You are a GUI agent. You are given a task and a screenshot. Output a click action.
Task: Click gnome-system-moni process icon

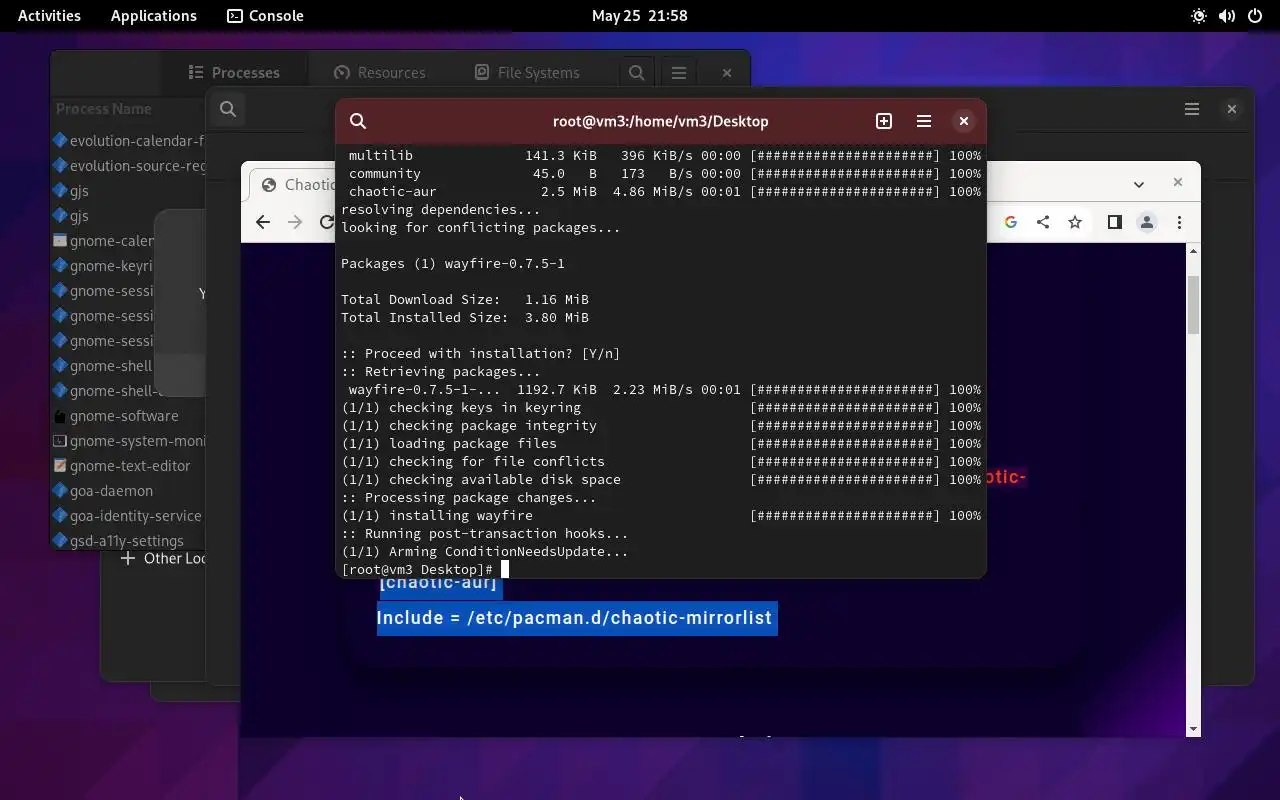click(x=60, y=441)
